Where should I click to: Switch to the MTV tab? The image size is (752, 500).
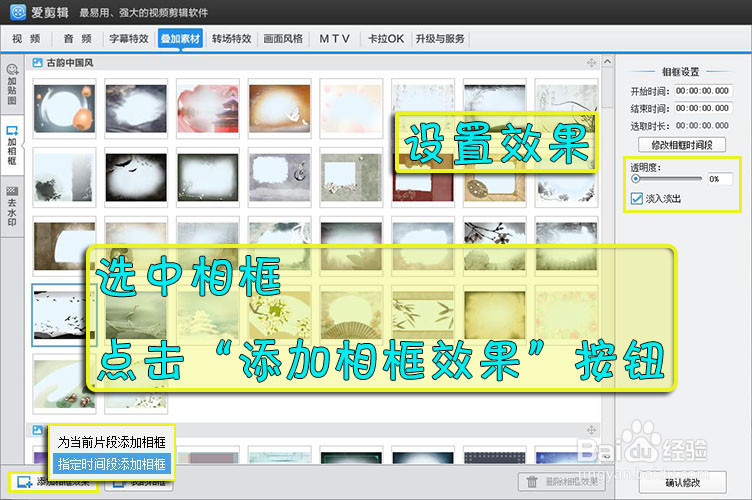click(x=334, y=39)
